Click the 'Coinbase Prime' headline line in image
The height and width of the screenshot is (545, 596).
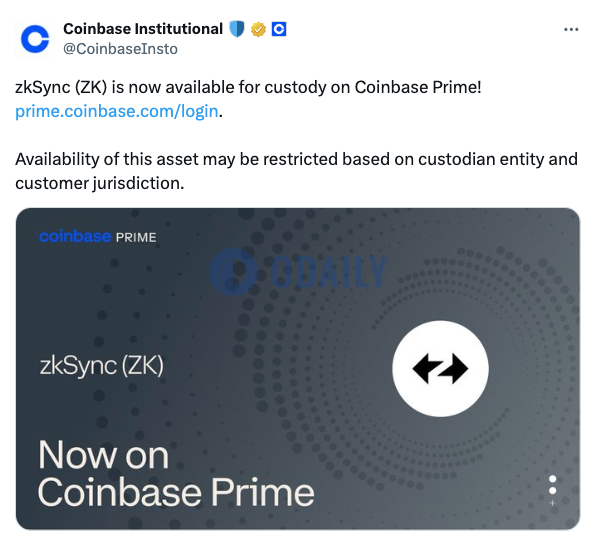pos(176,493)
